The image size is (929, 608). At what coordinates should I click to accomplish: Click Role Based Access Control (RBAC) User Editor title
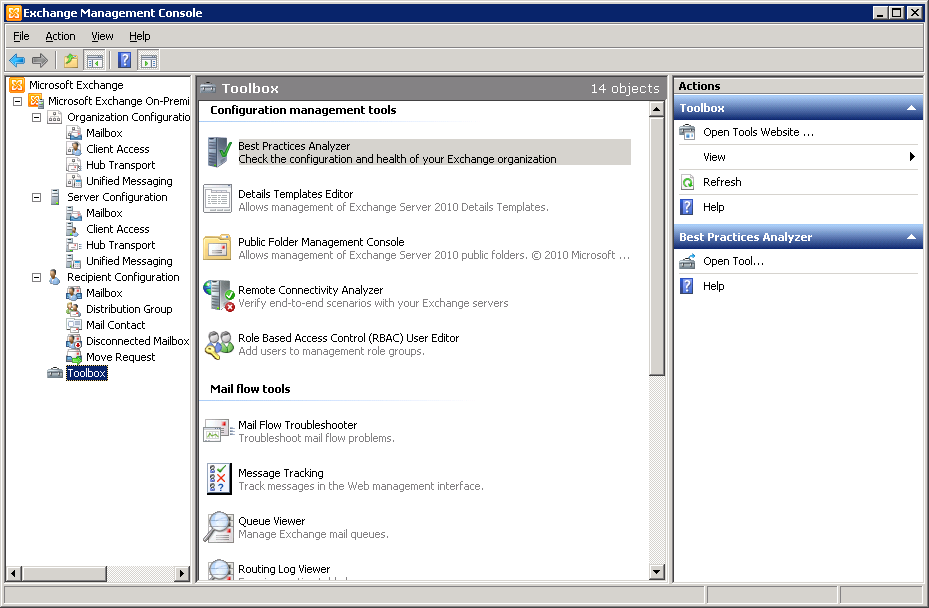click(348, 338)
